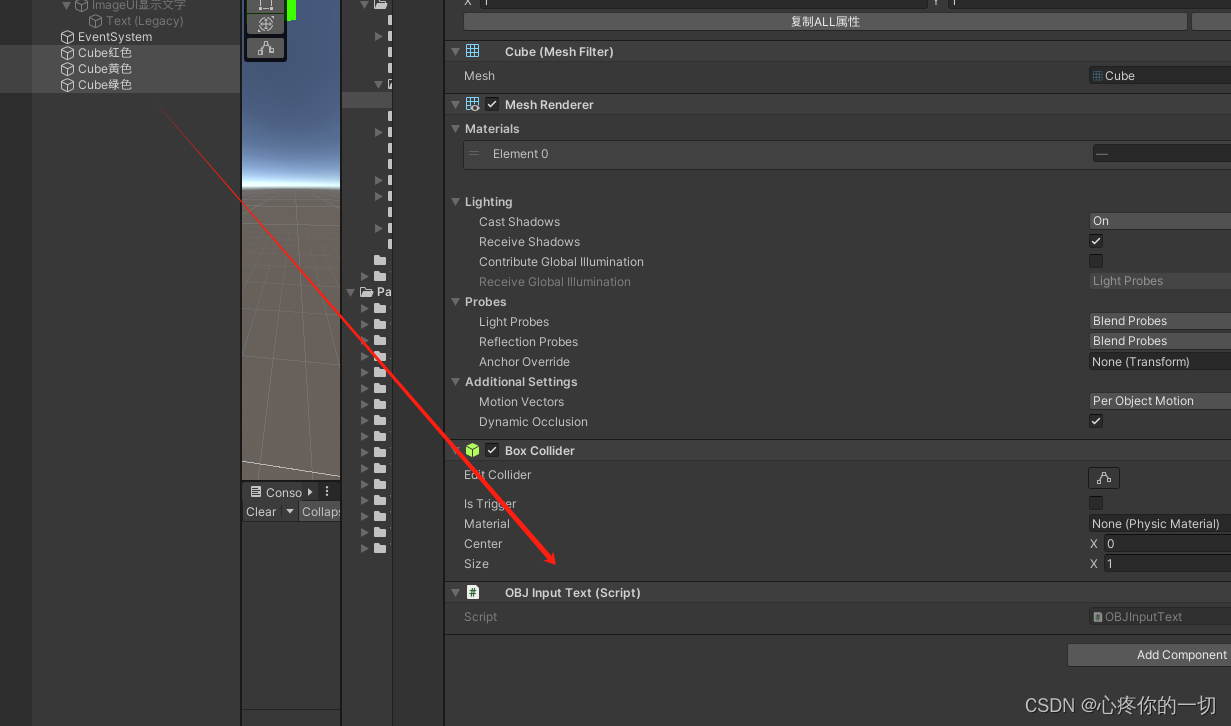The image size is (1231, 726).
Task: Enable Contribute Global Illumination
Action: (x=1096, y=261)
